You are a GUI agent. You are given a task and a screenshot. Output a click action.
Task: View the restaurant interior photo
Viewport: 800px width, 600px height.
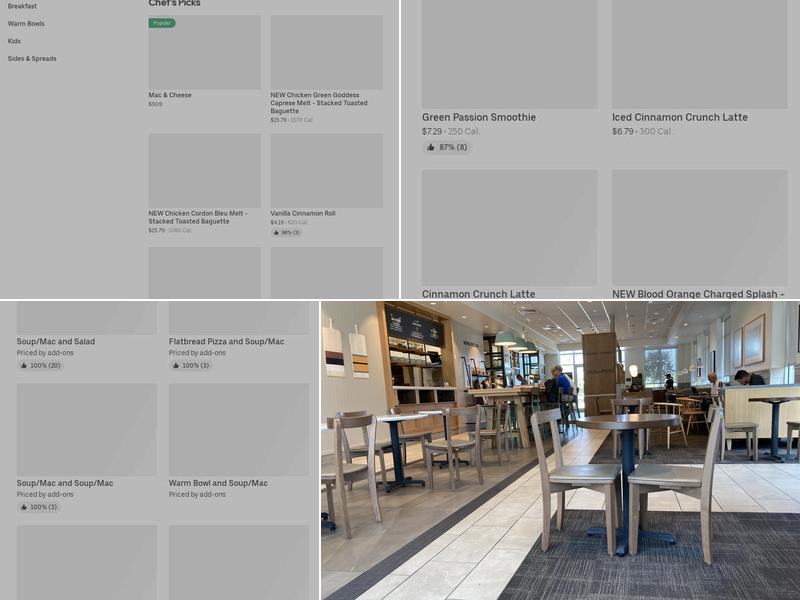pyautogui.click(x=560, y=450)
